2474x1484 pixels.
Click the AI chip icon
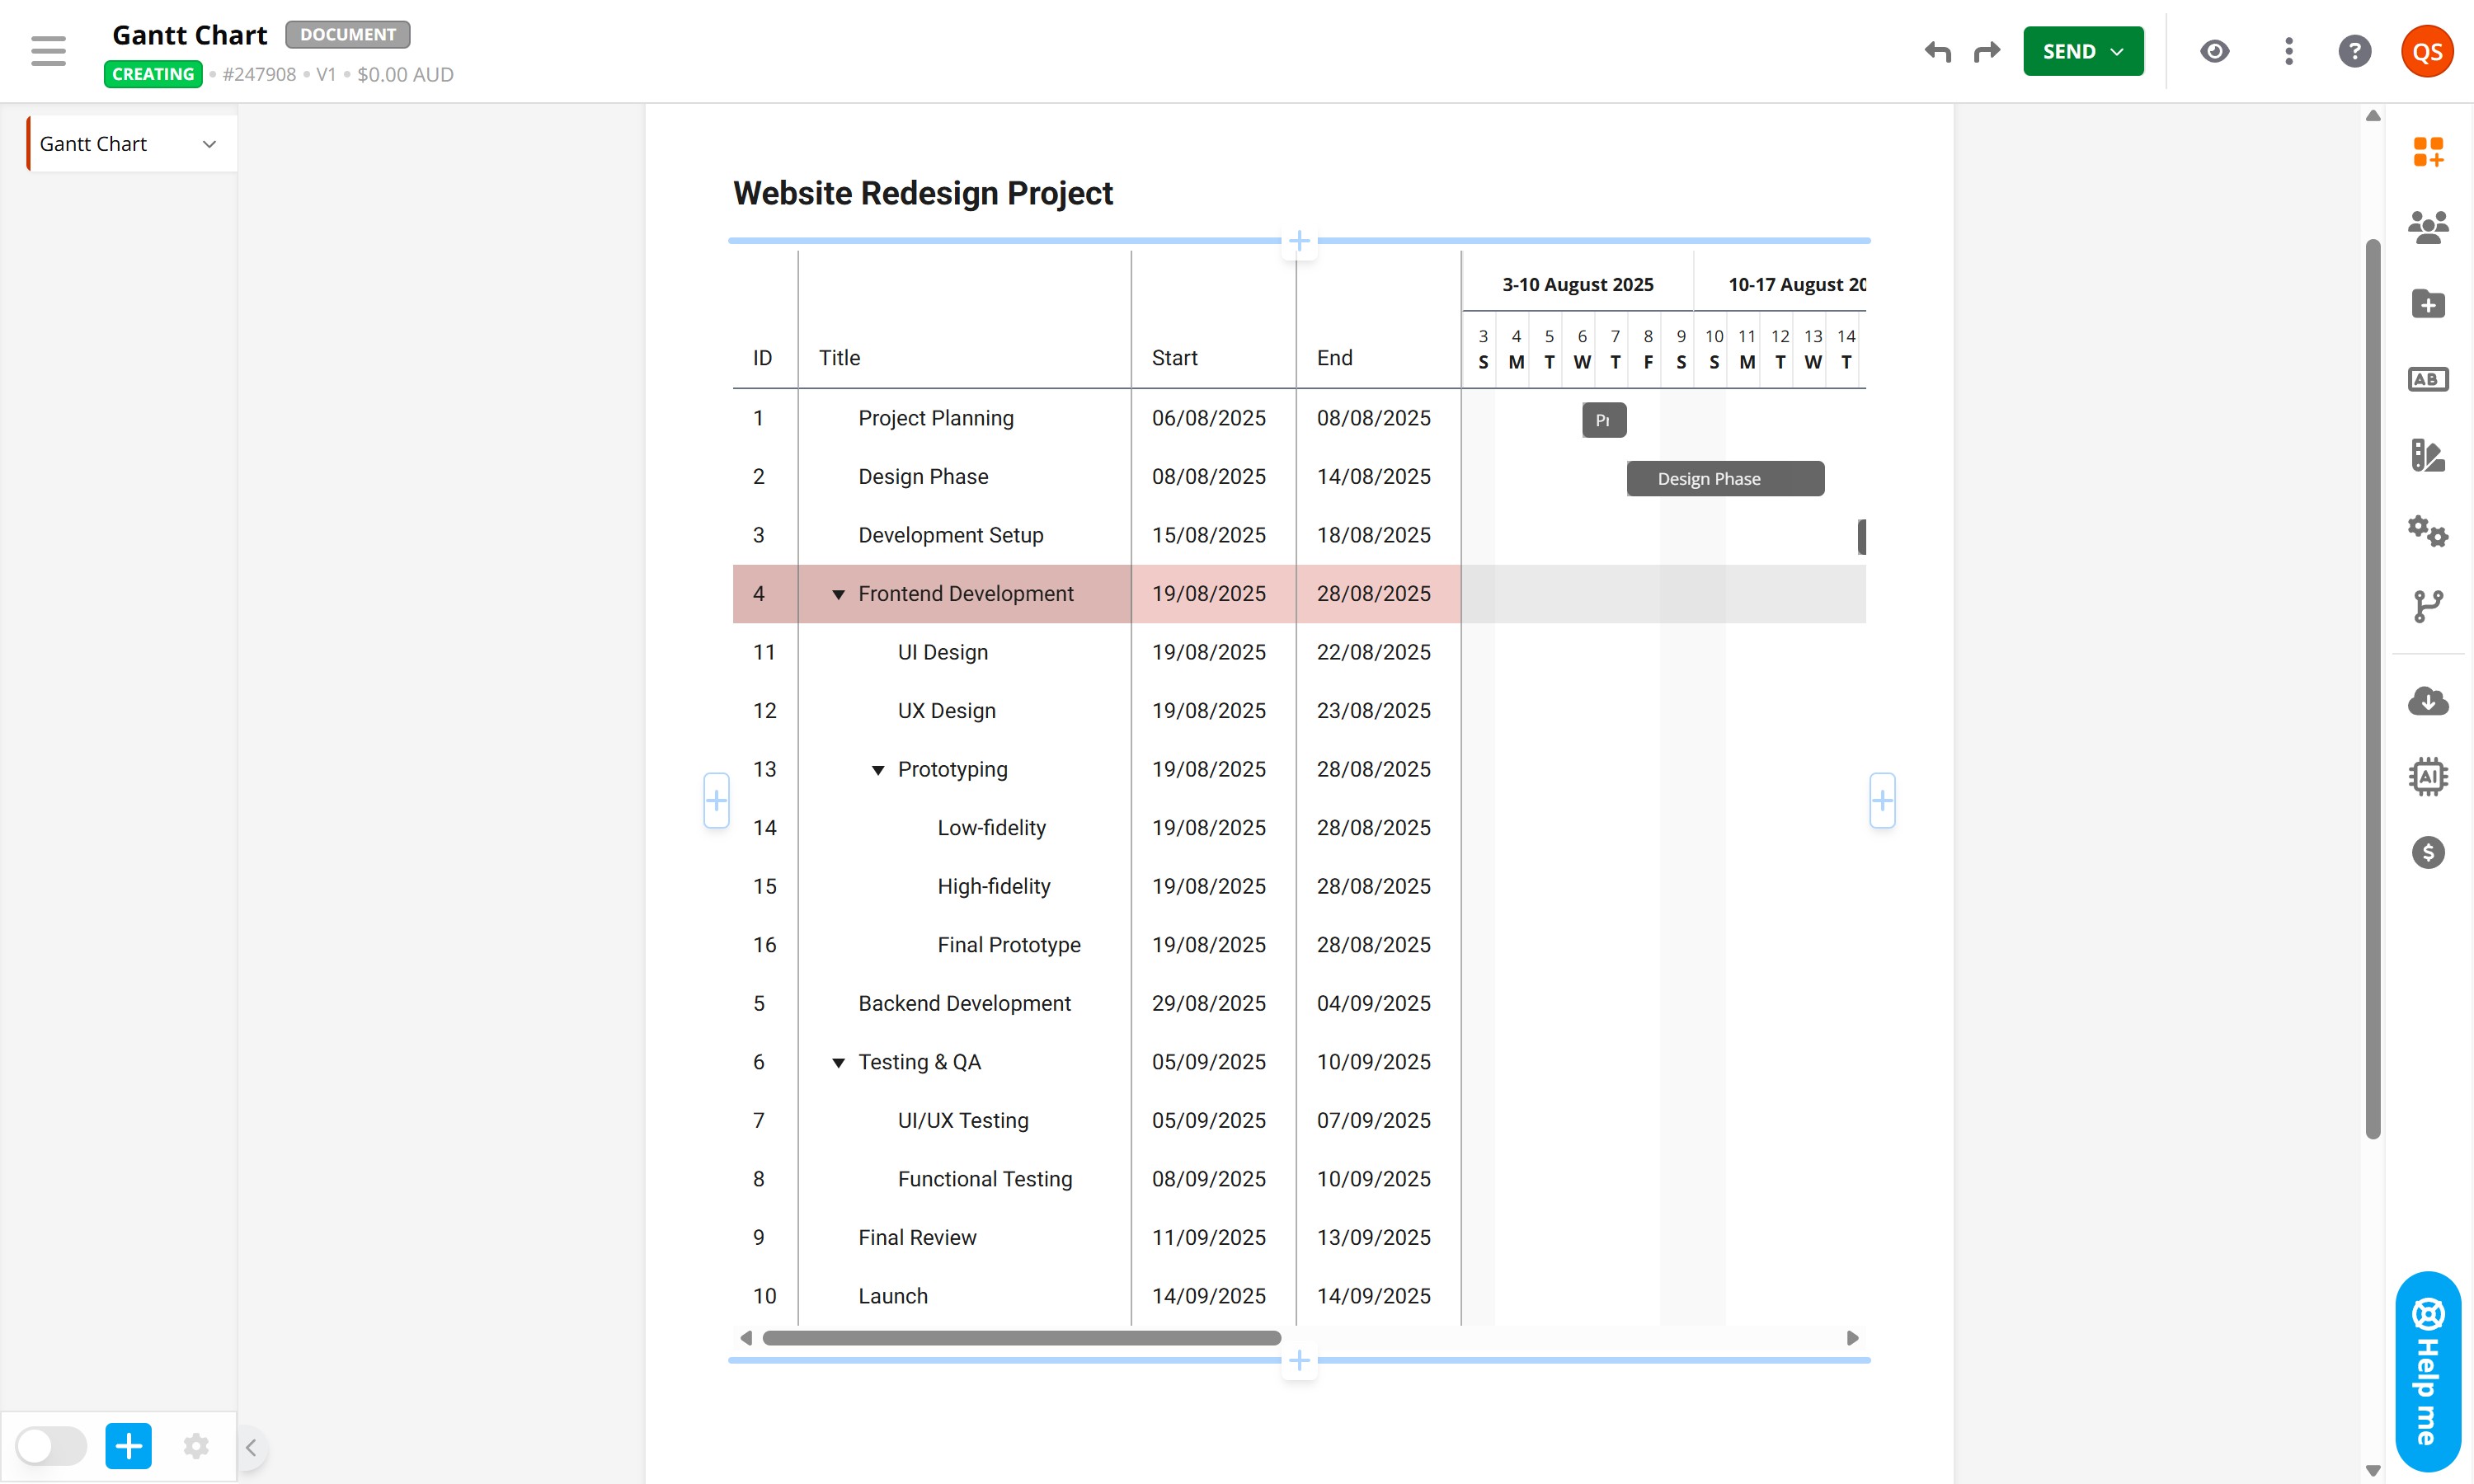click(2427, 776)
